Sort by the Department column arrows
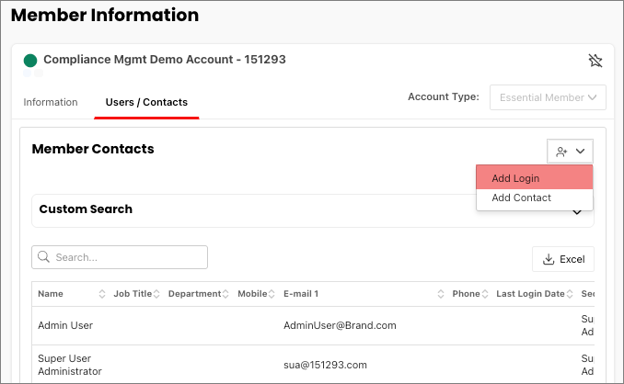 pos(226,294)
